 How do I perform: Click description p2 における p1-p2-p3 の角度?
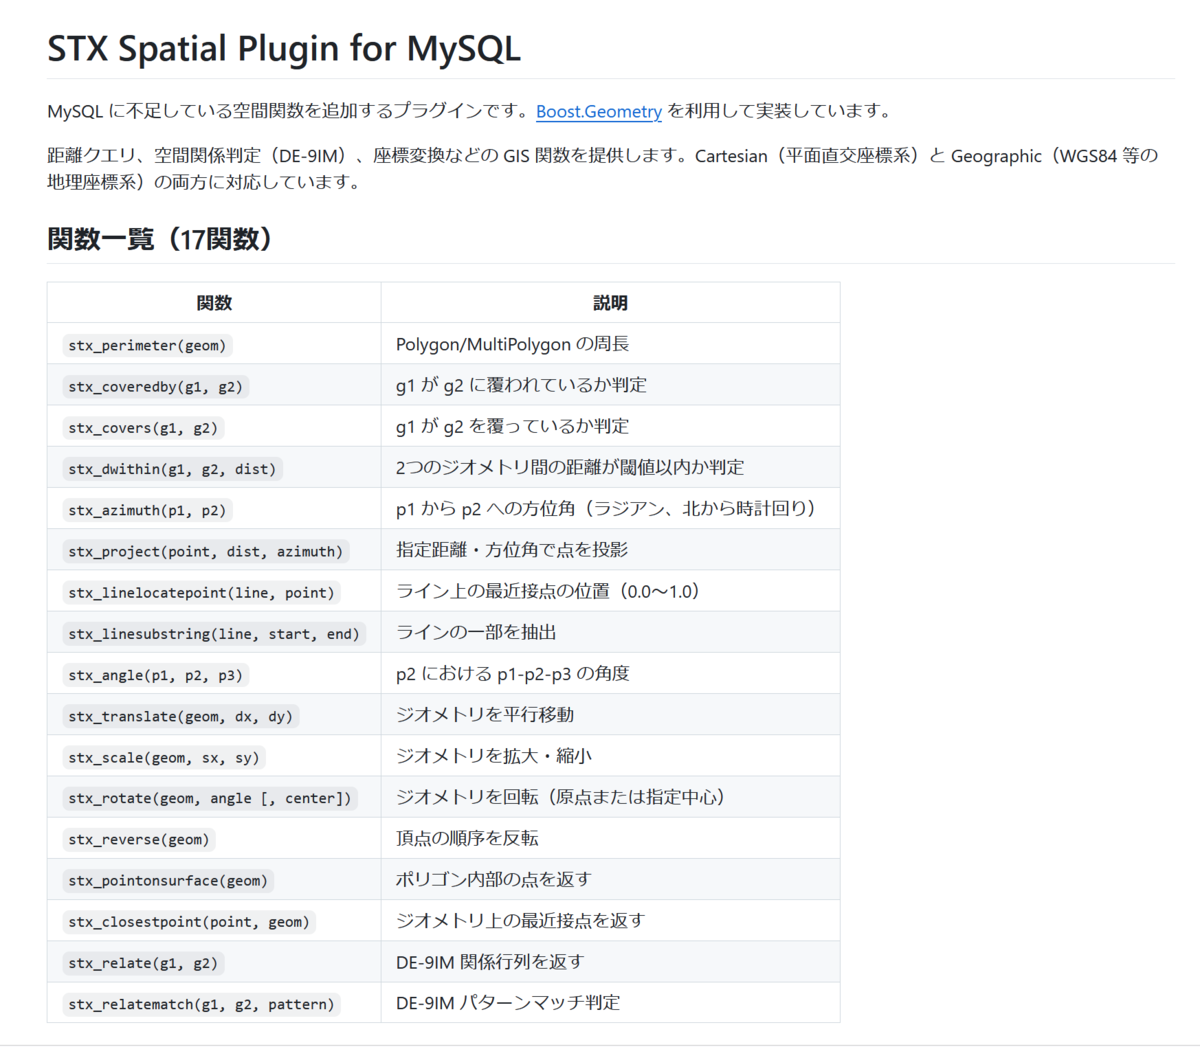[x=513, y=673]
